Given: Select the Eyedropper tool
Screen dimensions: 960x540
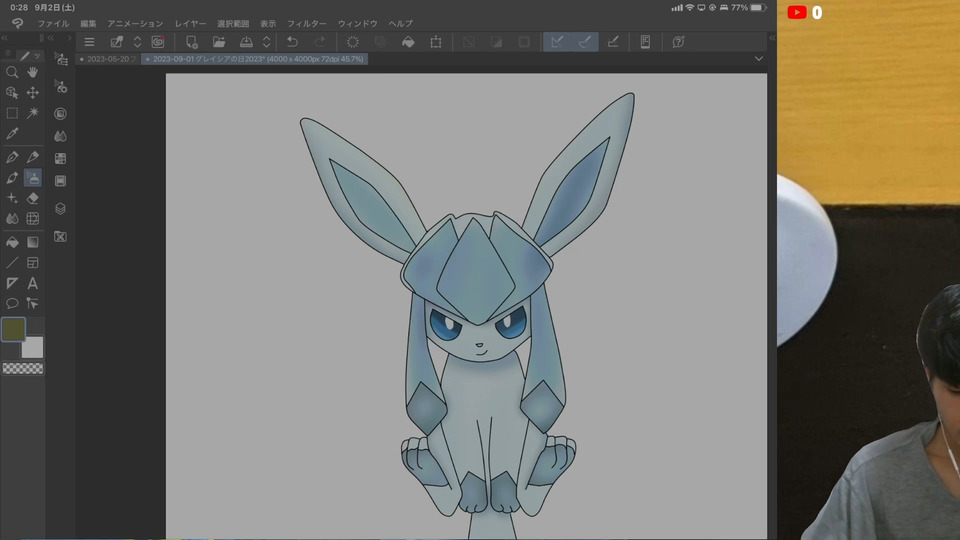Looking at the screenshot, I should point(12,133).
